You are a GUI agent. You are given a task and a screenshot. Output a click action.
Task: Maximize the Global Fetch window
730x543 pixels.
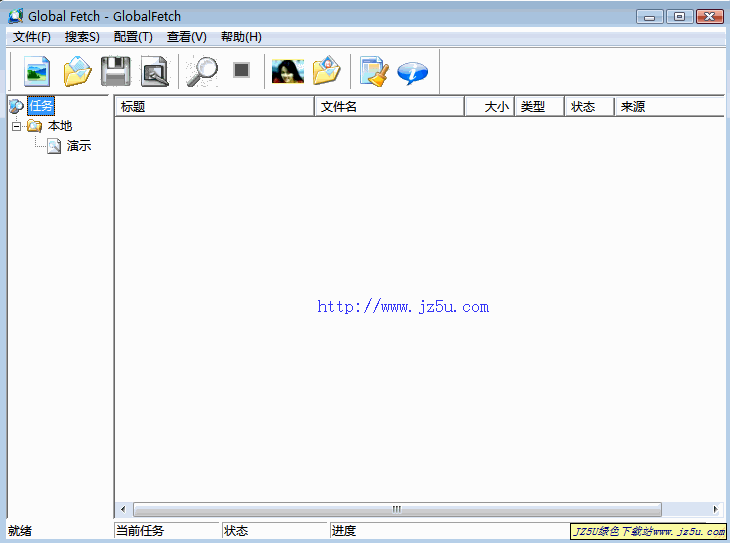pos(680,16)
